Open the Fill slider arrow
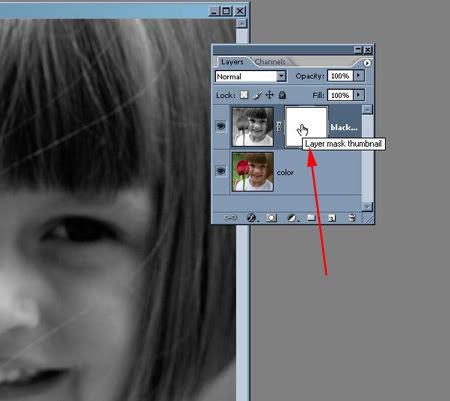The width and height of the screenshot is (450, 401). click(x=359, y=95)
